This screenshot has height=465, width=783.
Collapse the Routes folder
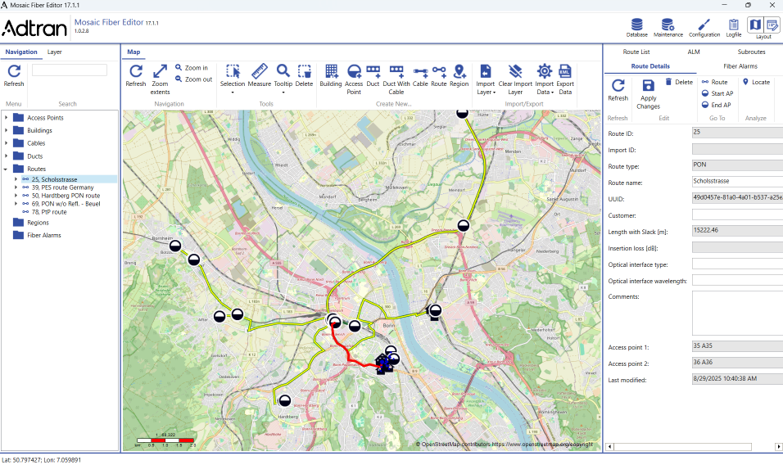pos(6,169)
